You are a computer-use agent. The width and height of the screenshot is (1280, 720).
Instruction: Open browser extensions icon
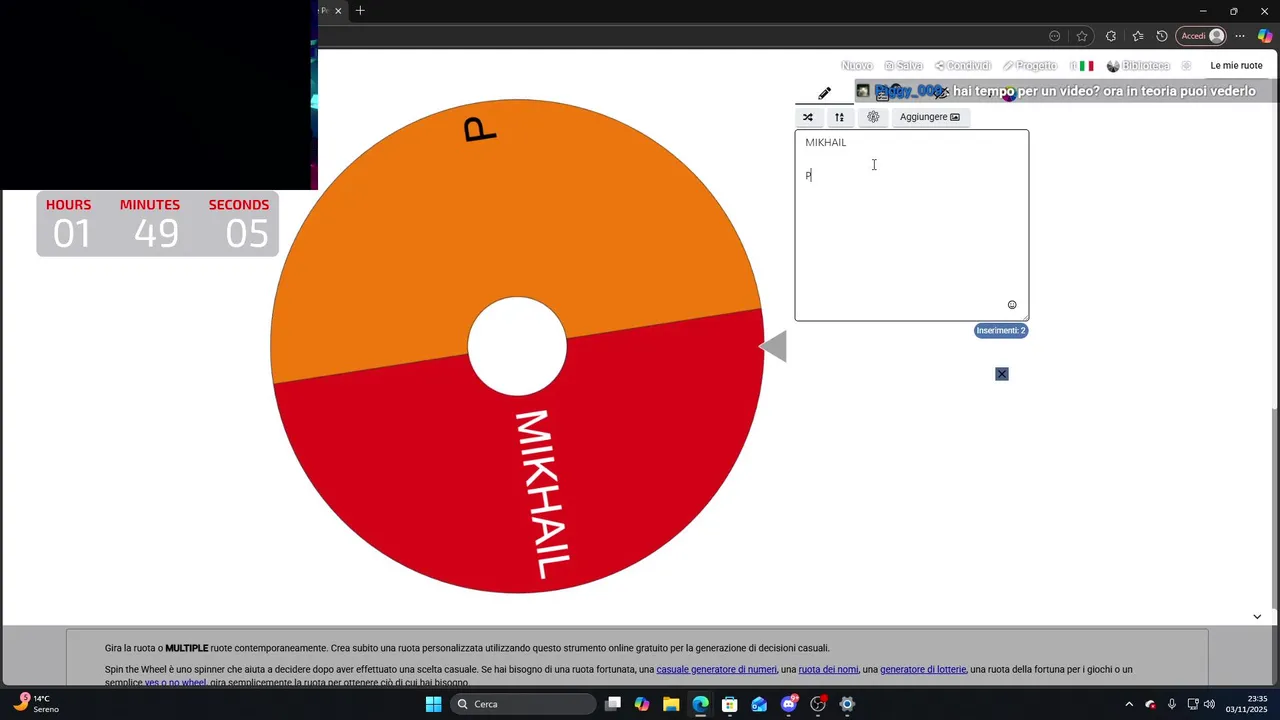pyautogui.click(x=1110, y=36)
